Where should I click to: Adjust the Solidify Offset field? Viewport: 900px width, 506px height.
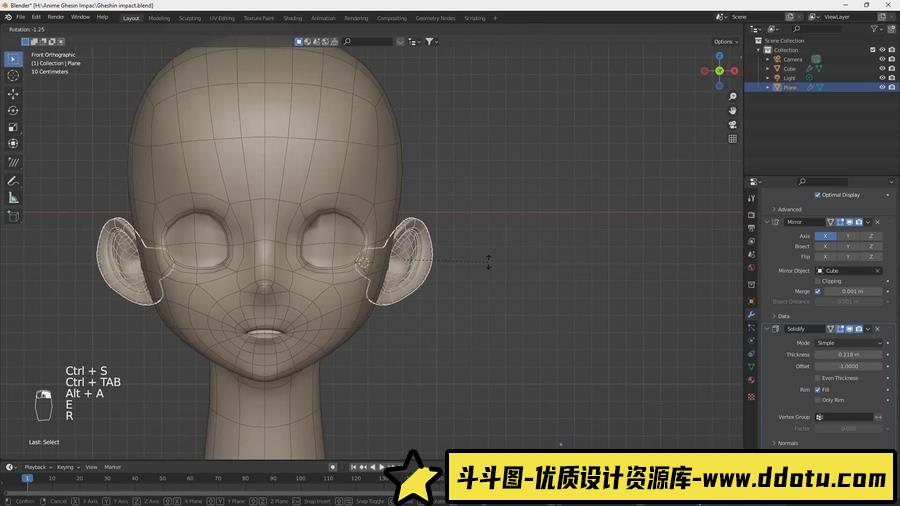click(848, 366)
